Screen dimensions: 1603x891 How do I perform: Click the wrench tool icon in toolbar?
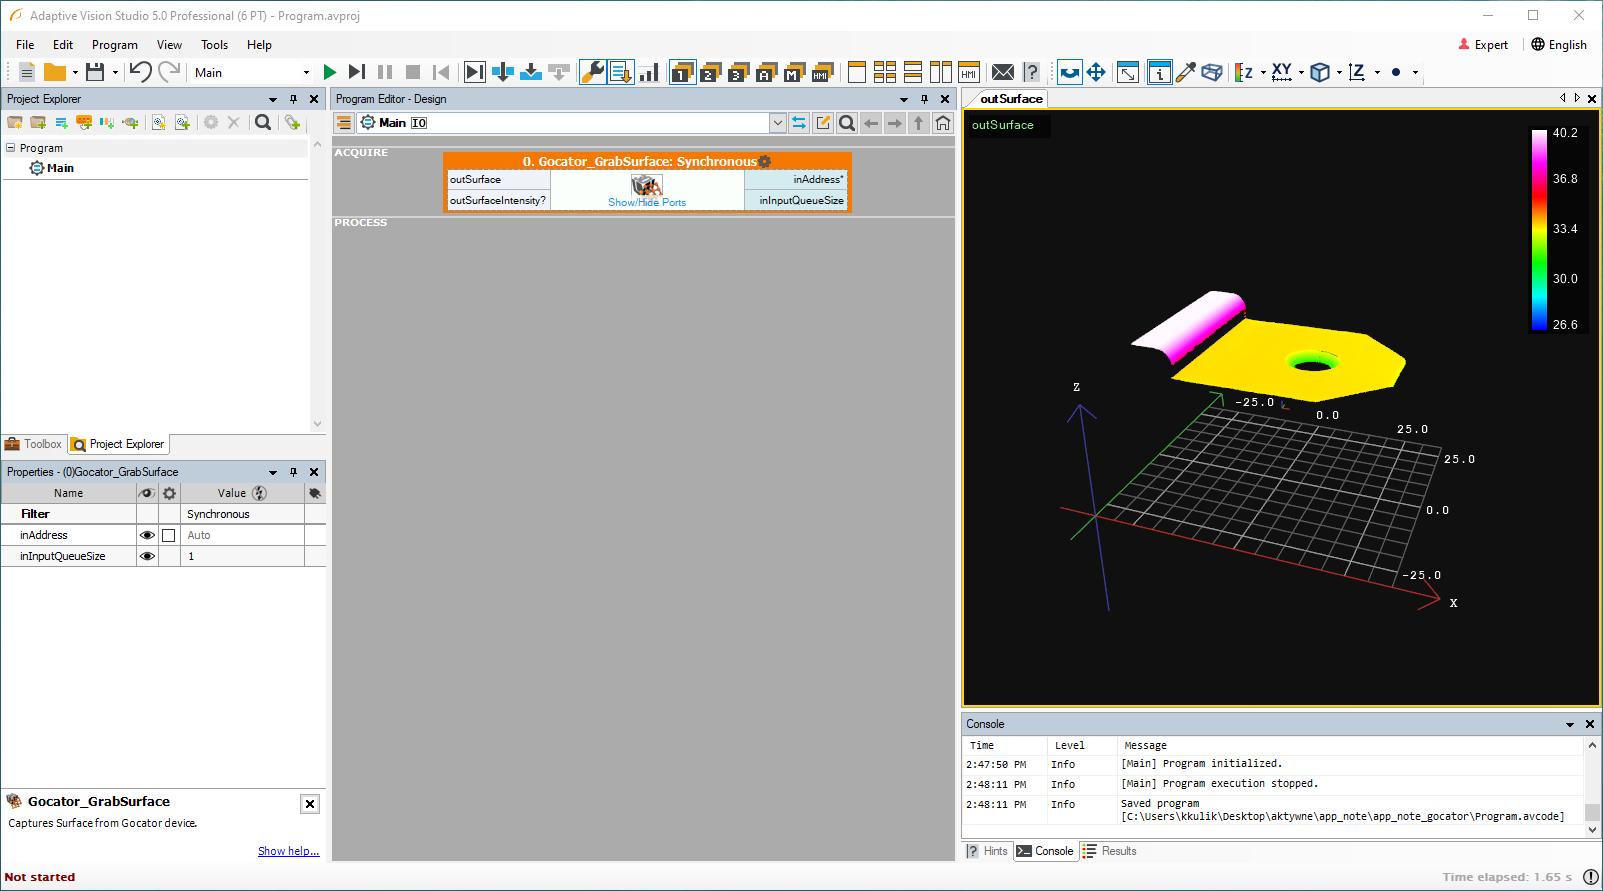592,72
